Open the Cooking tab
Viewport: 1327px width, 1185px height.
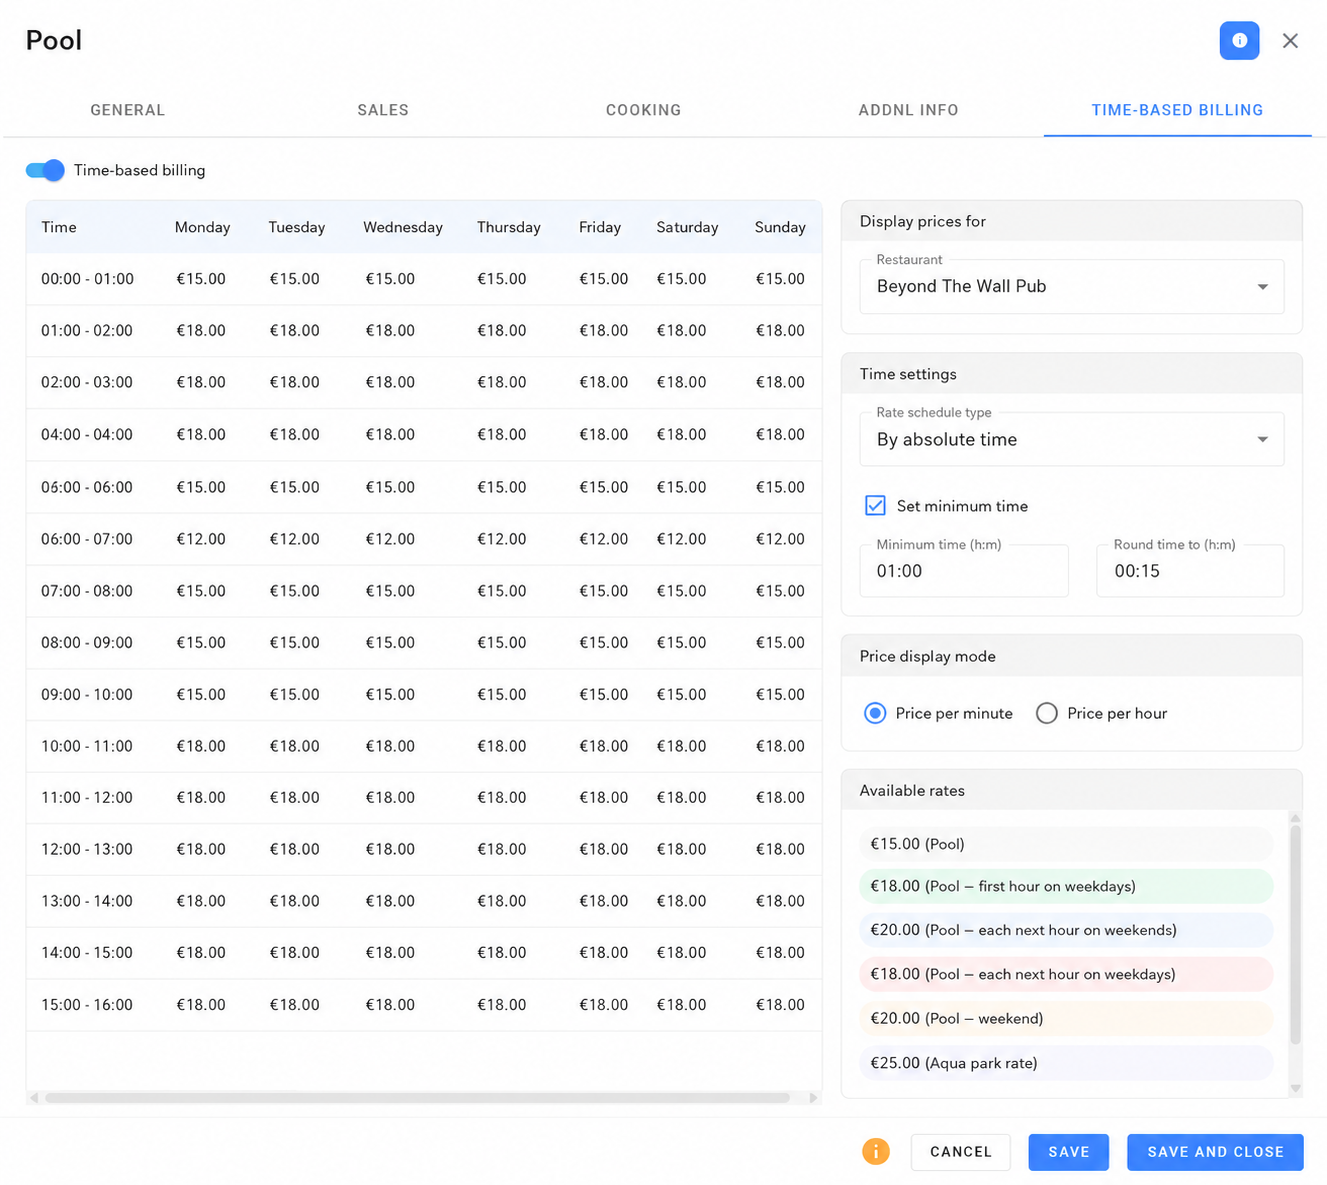pos(643,110)
